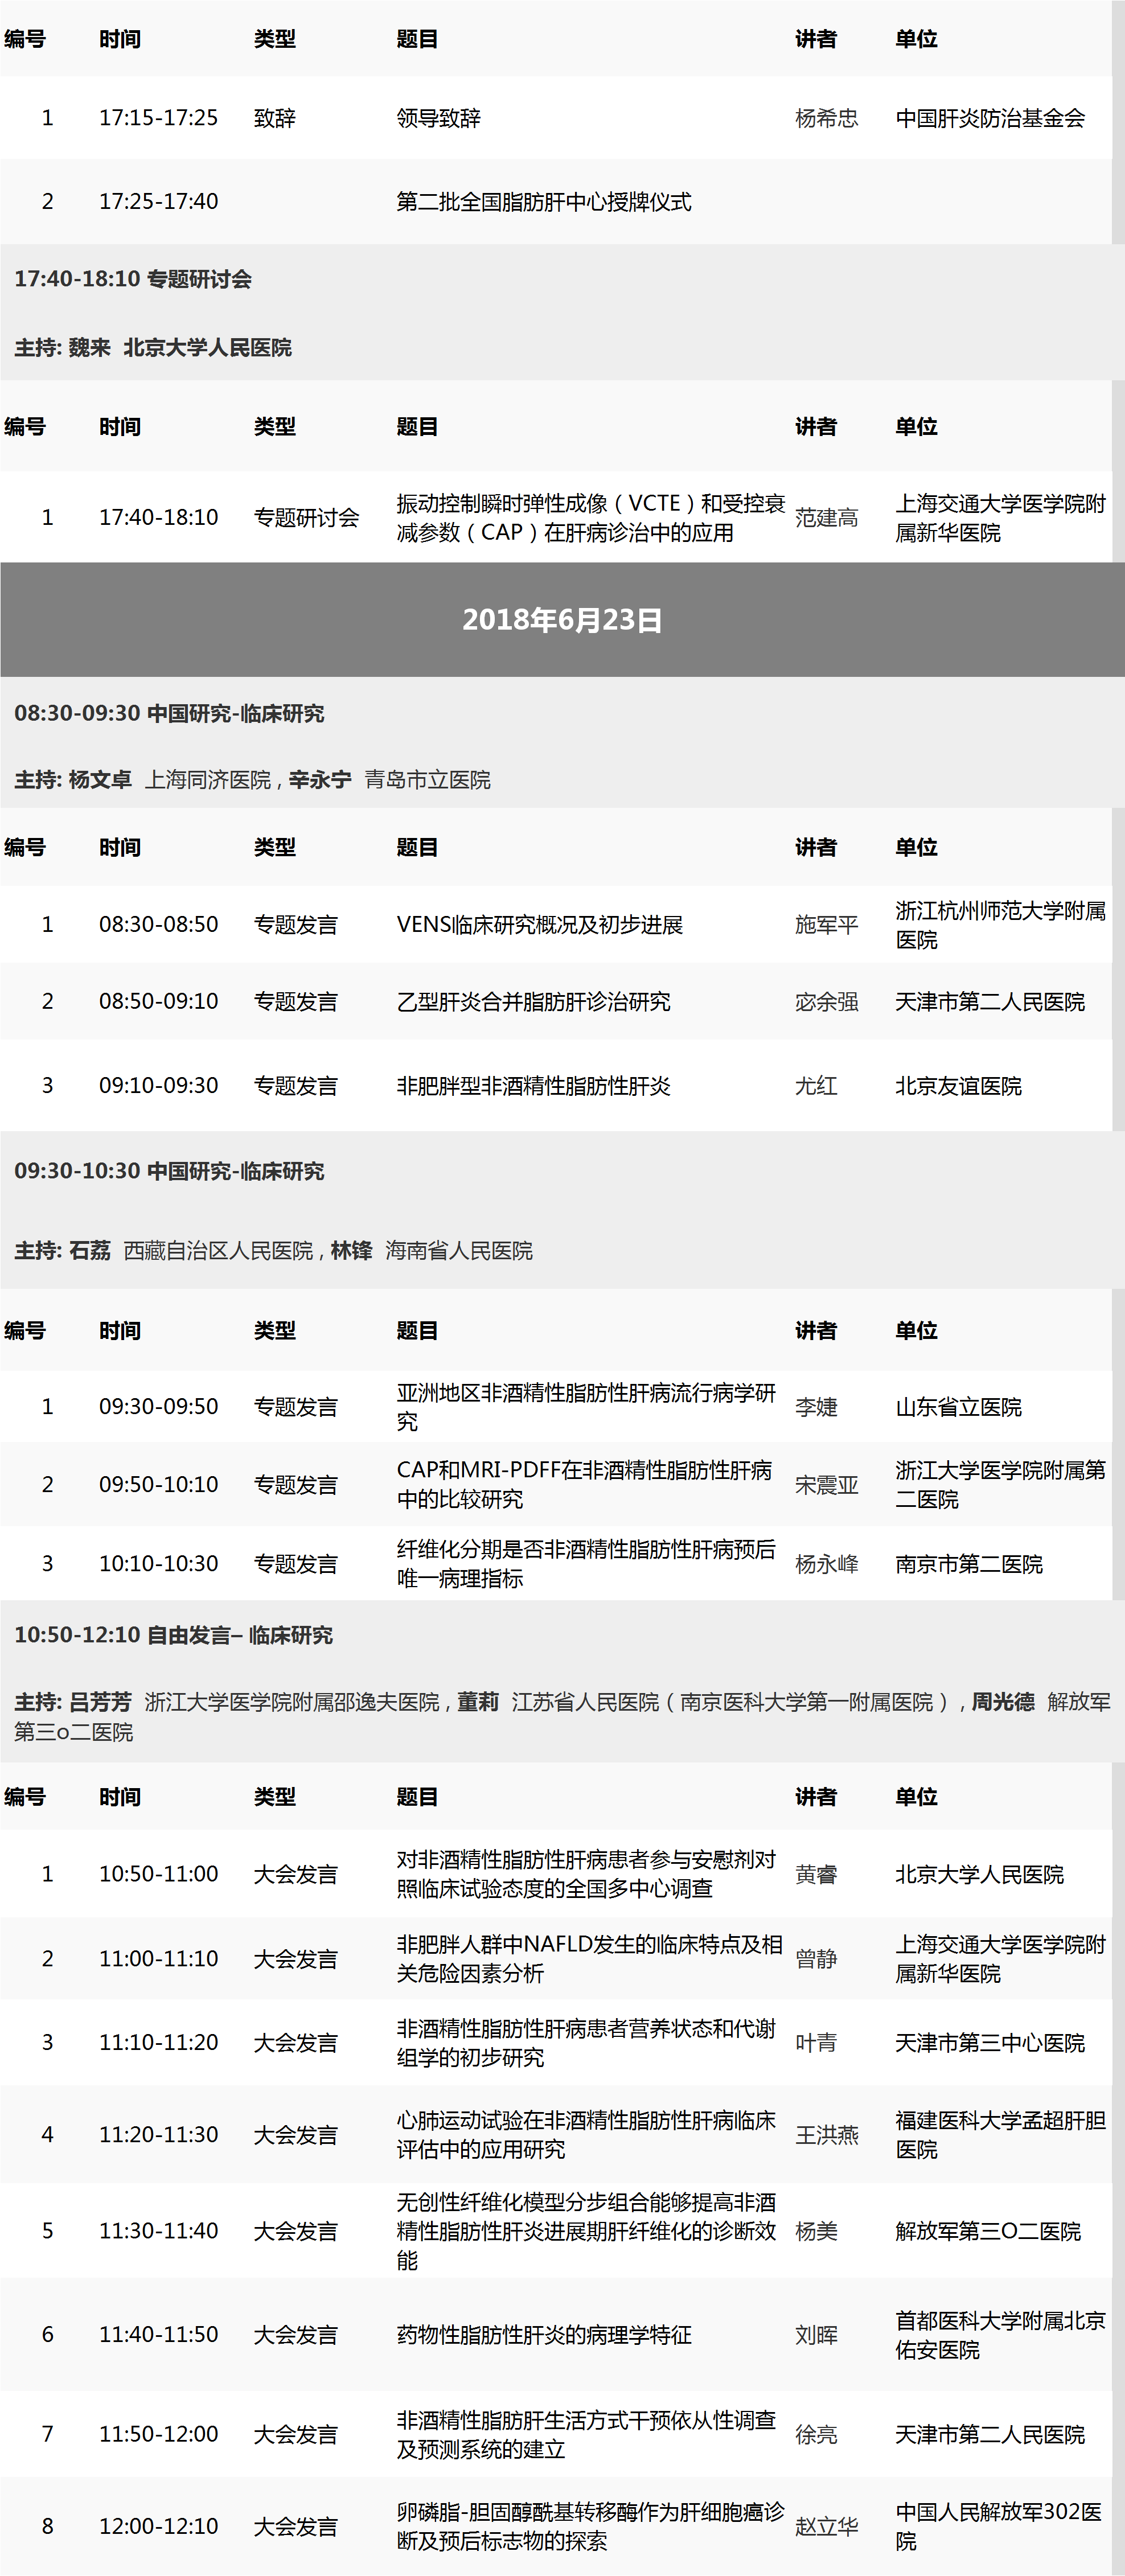Click the 致辞 type cell
This screenshot has width=1125, height=2576.
click(x=274, y=118)
